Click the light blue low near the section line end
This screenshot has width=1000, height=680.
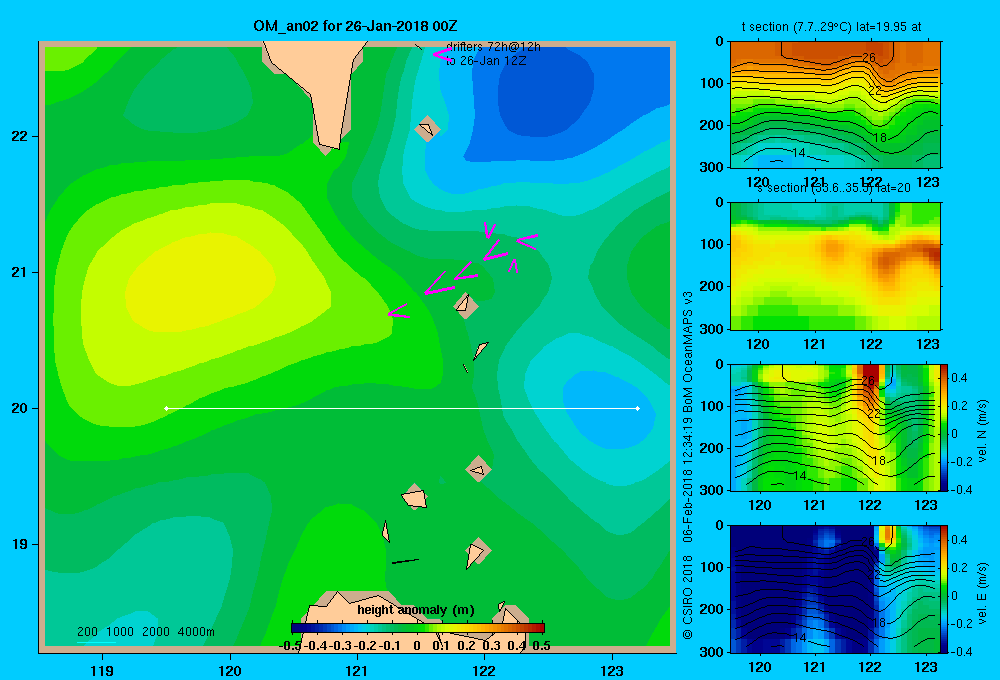click(x=609, y=408)
